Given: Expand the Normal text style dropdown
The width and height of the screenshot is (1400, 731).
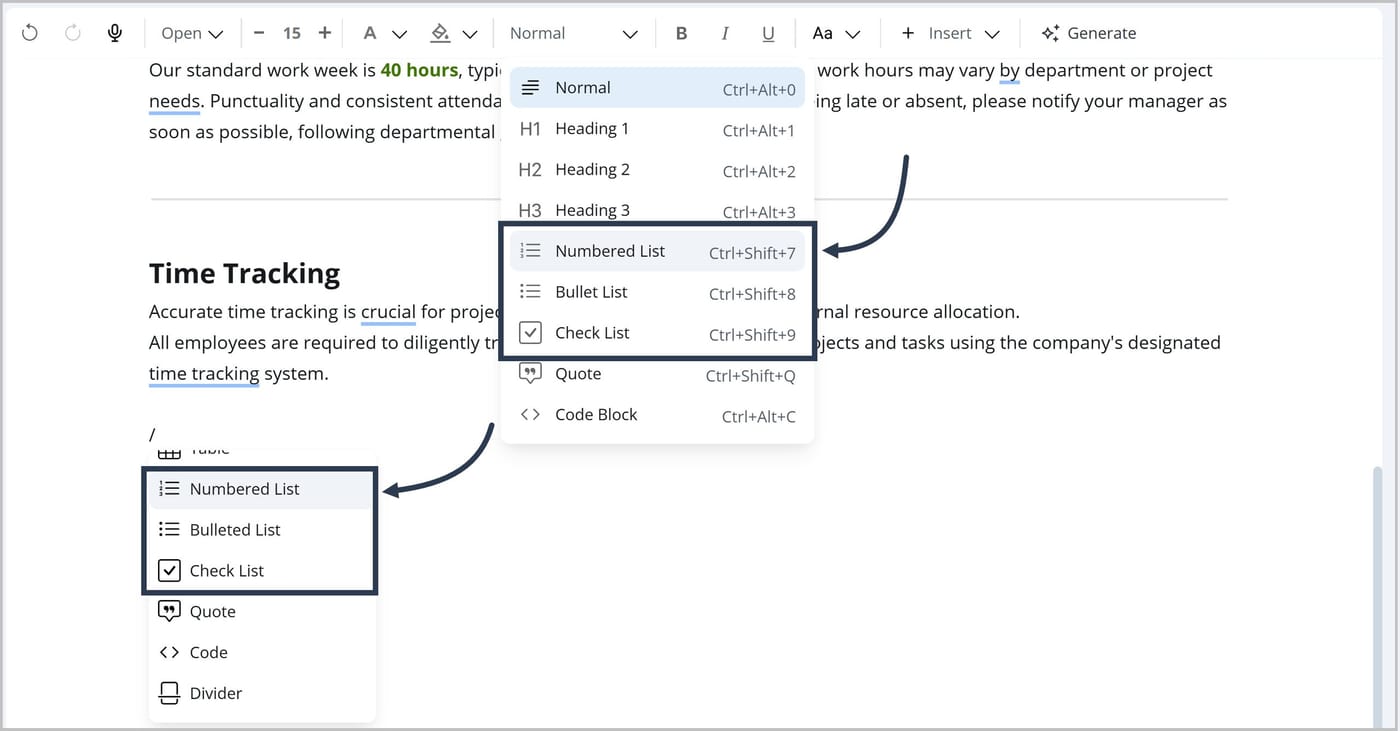Looking at the screenshot, I should coord(573,33).
